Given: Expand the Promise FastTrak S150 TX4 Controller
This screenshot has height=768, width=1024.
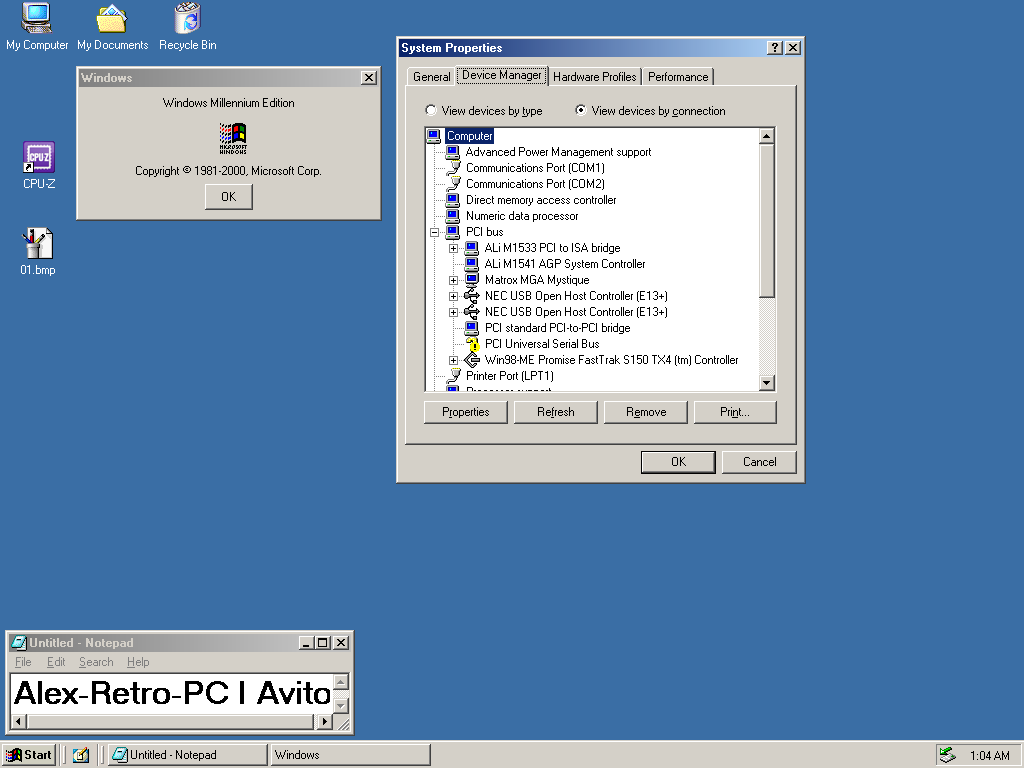Looking at the screenshot, I should click(x=453, y=360).
